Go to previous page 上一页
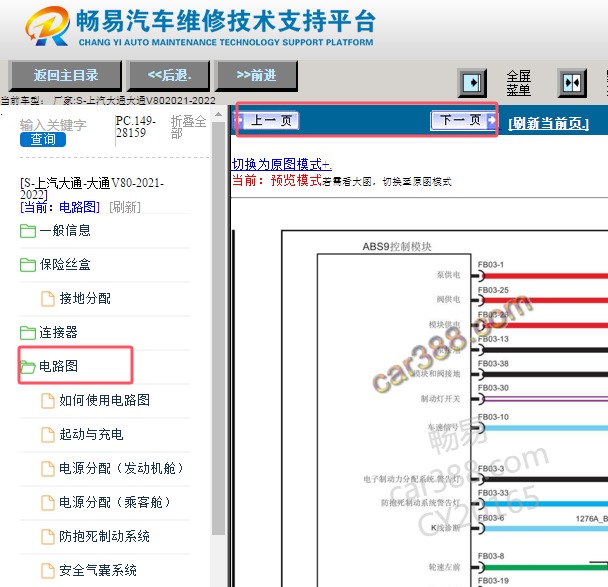 tap(267, 121)
